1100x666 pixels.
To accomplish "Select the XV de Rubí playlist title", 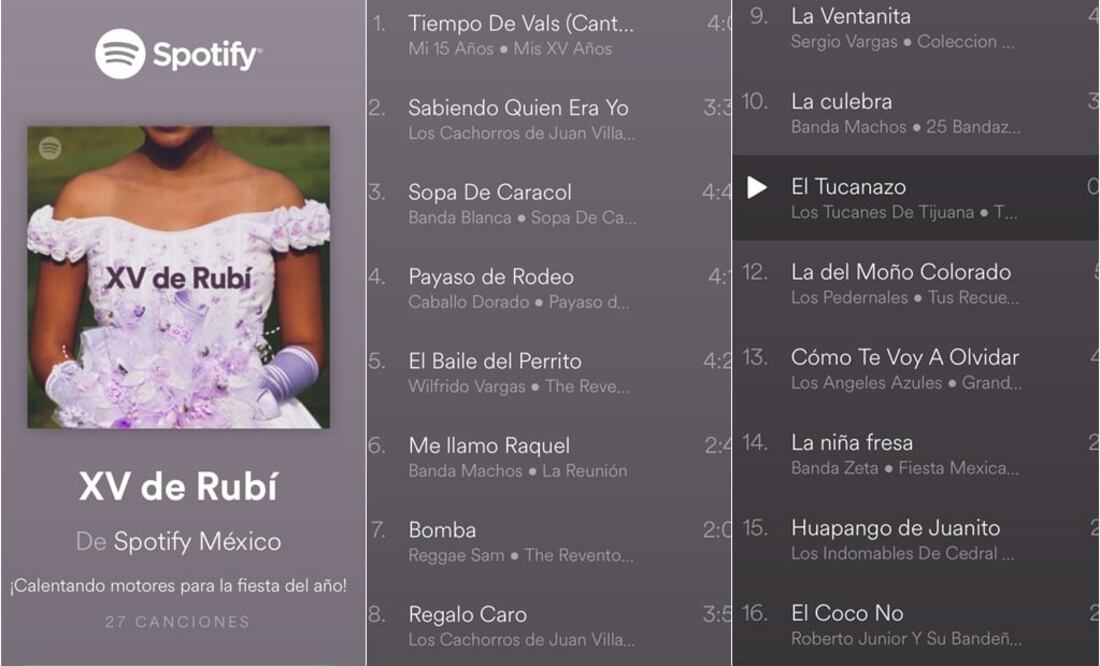I will [178, 486].
